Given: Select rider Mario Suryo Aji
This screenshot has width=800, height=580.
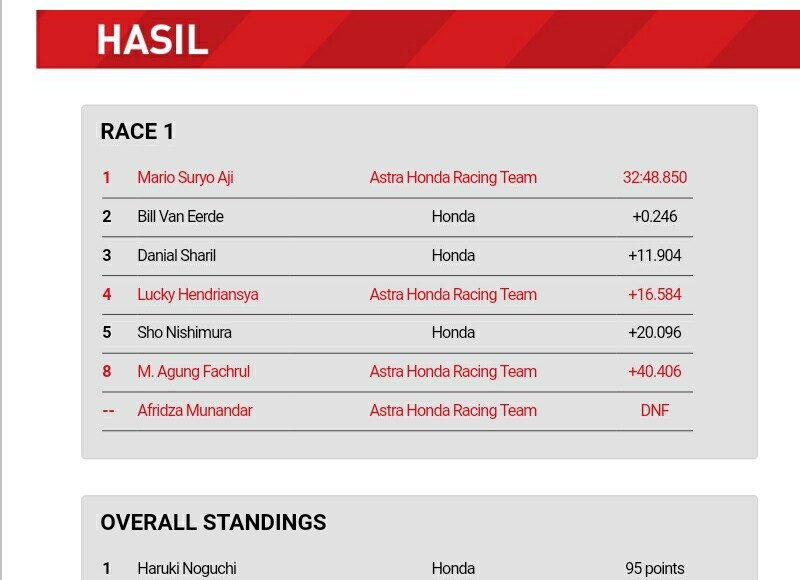Looking at the screenshot, I should point(185,178).
